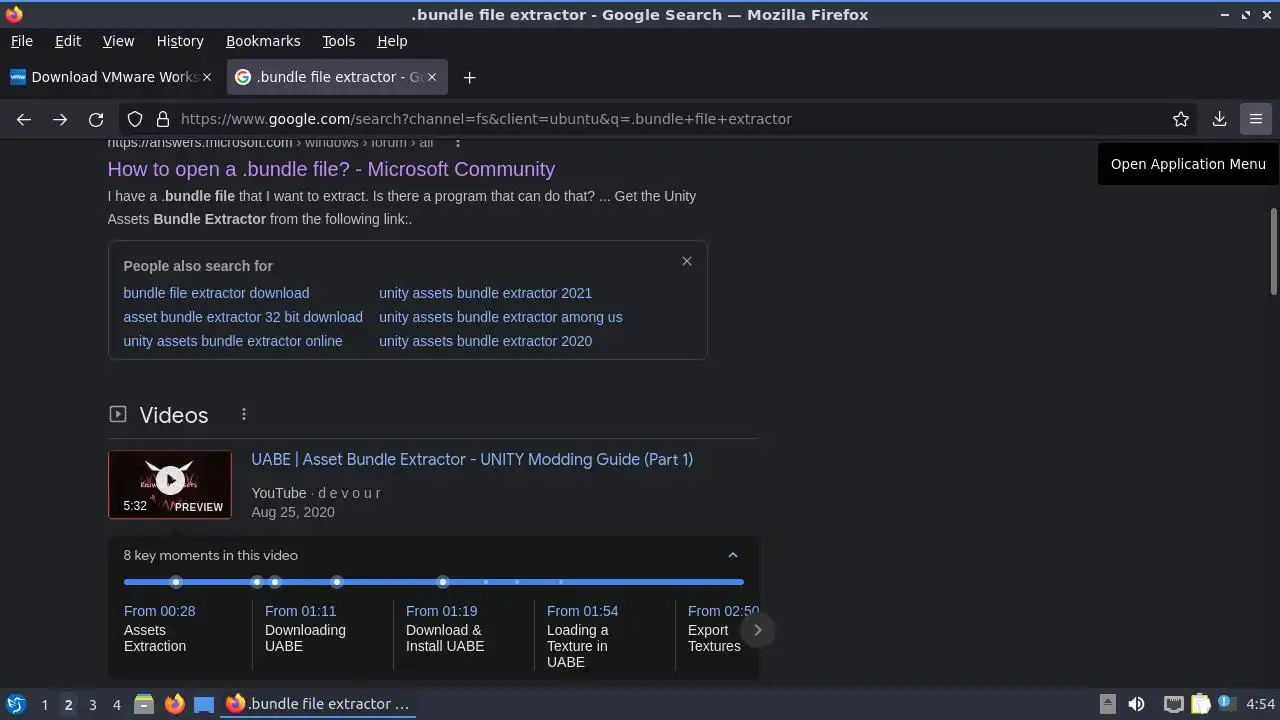Close the VMware Workstation tab

[207, 77]
